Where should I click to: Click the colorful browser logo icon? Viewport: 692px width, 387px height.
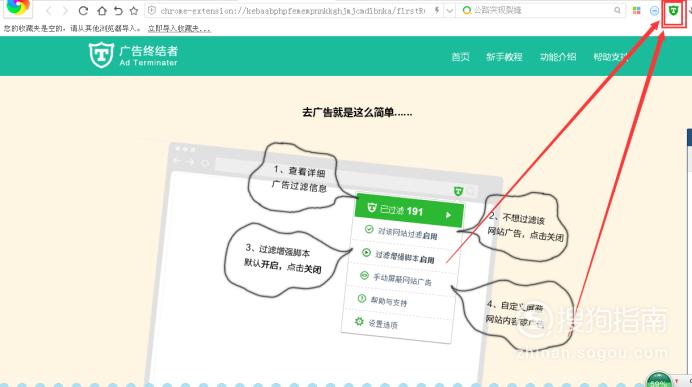point(17,7)
